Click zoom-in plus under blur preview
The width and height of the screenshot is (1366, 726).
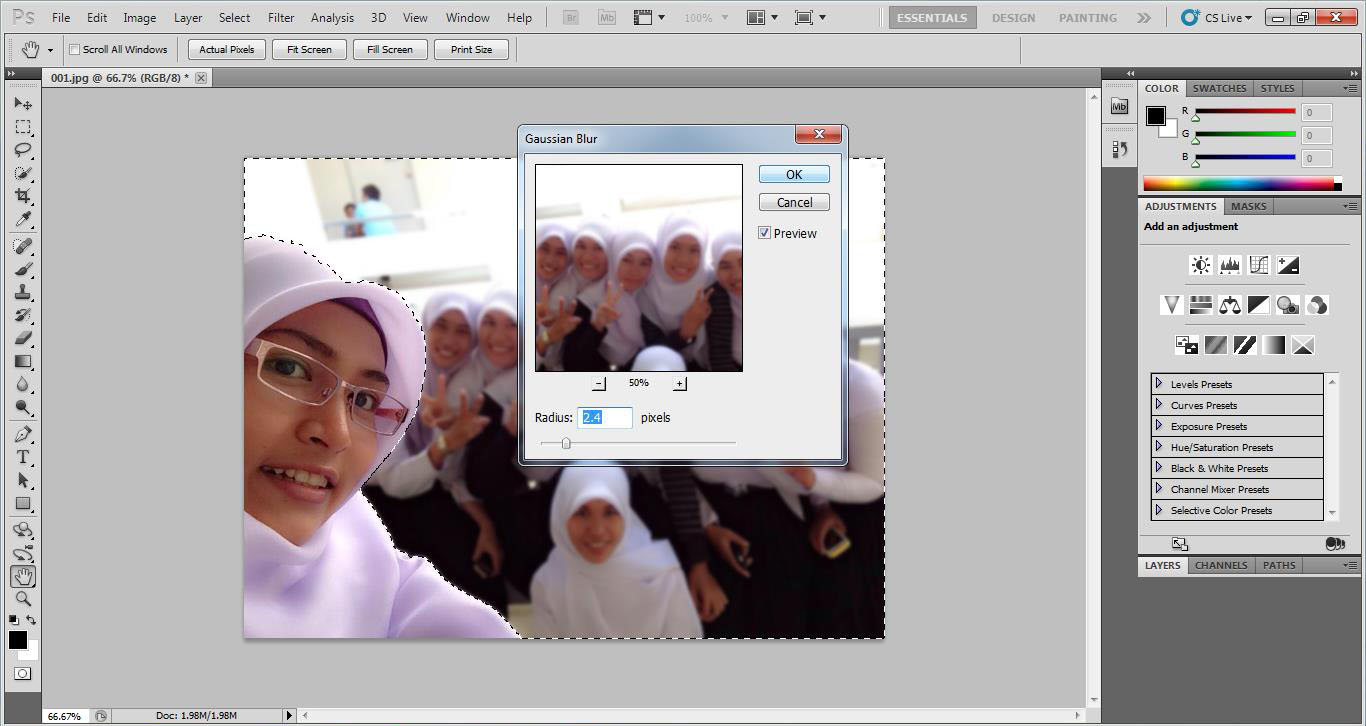click(x=680, y=384)
